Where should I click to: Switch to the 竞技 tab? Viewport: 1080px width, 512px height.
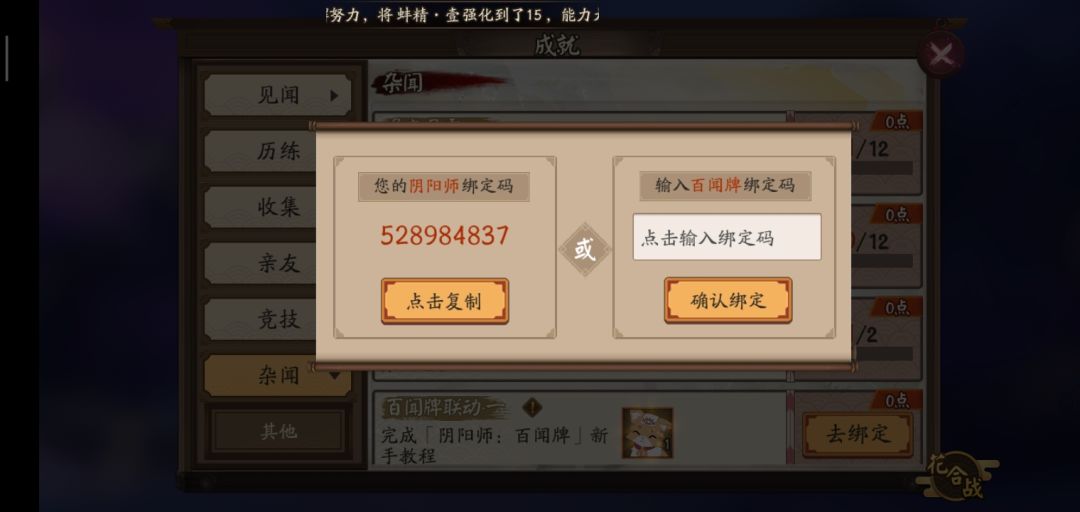tap(278, 318)
